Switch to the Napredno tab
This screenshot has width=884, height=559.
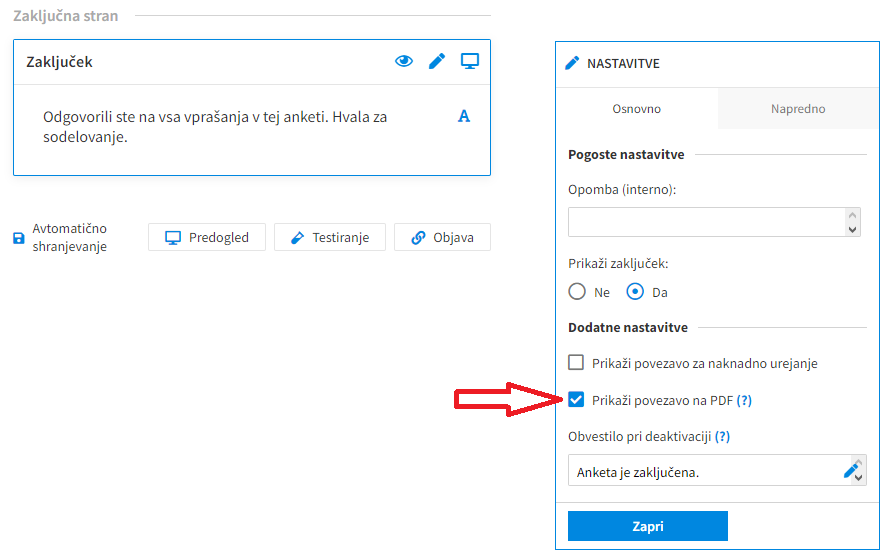(798, 109)
